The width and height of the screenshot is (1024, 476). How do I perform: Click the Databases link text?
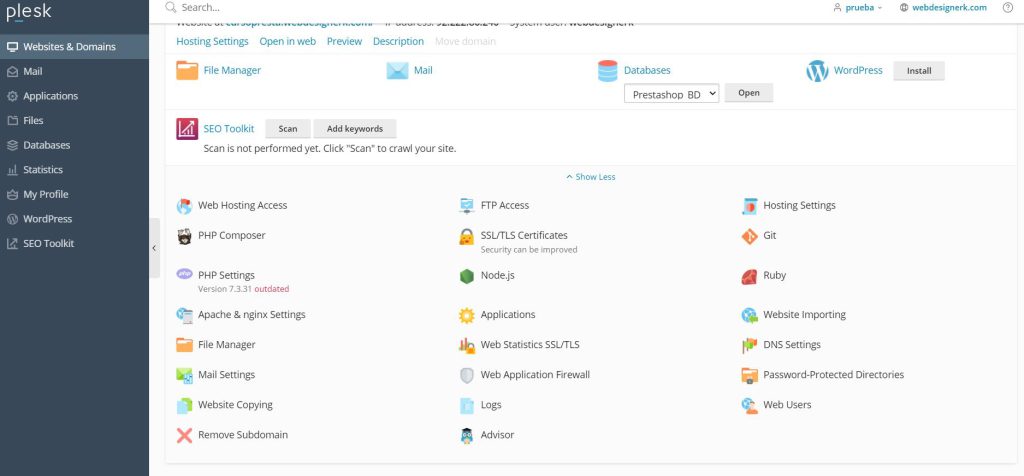click(x=647, y=71)
